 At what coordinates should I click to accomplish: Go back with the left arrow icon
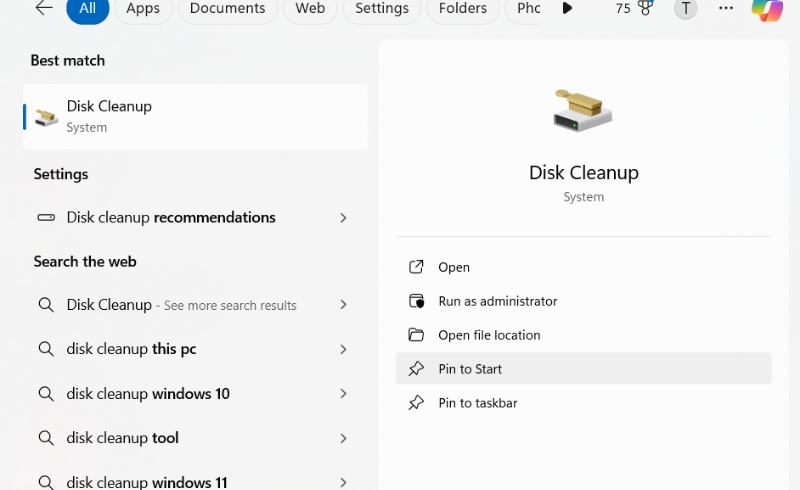pos(44,8)
